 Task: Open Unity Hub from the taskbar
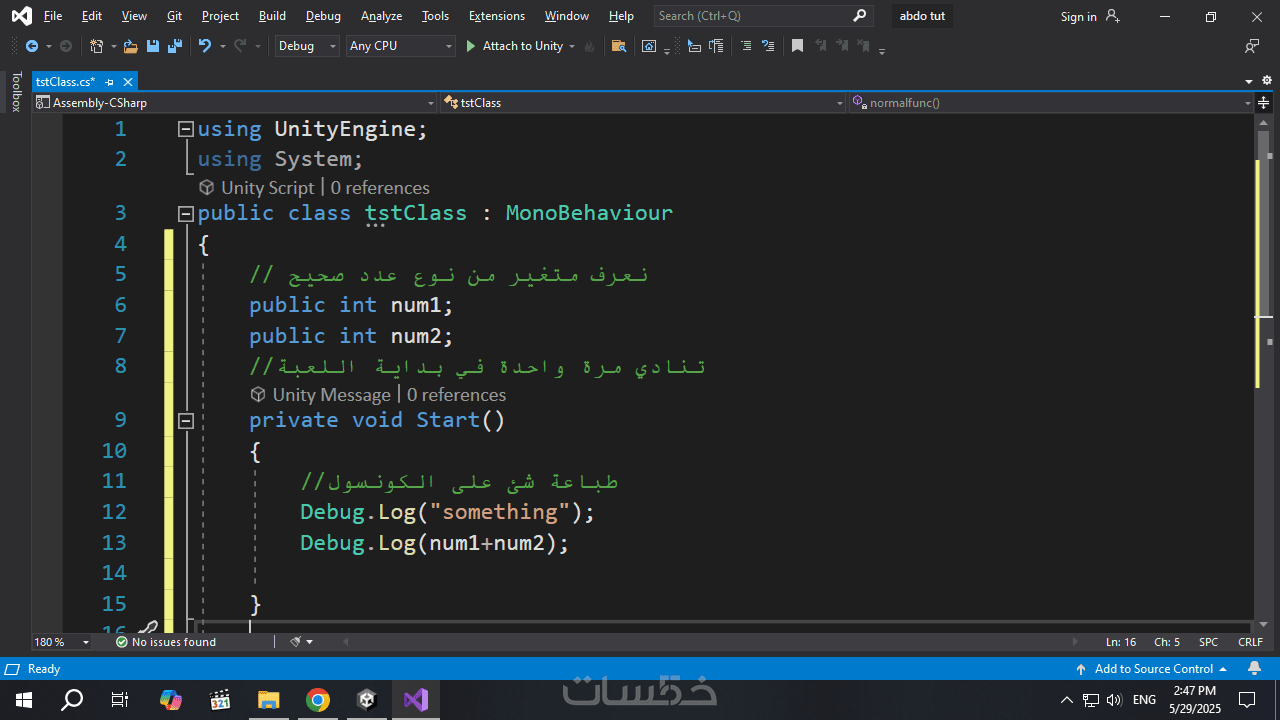click(367, 700)
